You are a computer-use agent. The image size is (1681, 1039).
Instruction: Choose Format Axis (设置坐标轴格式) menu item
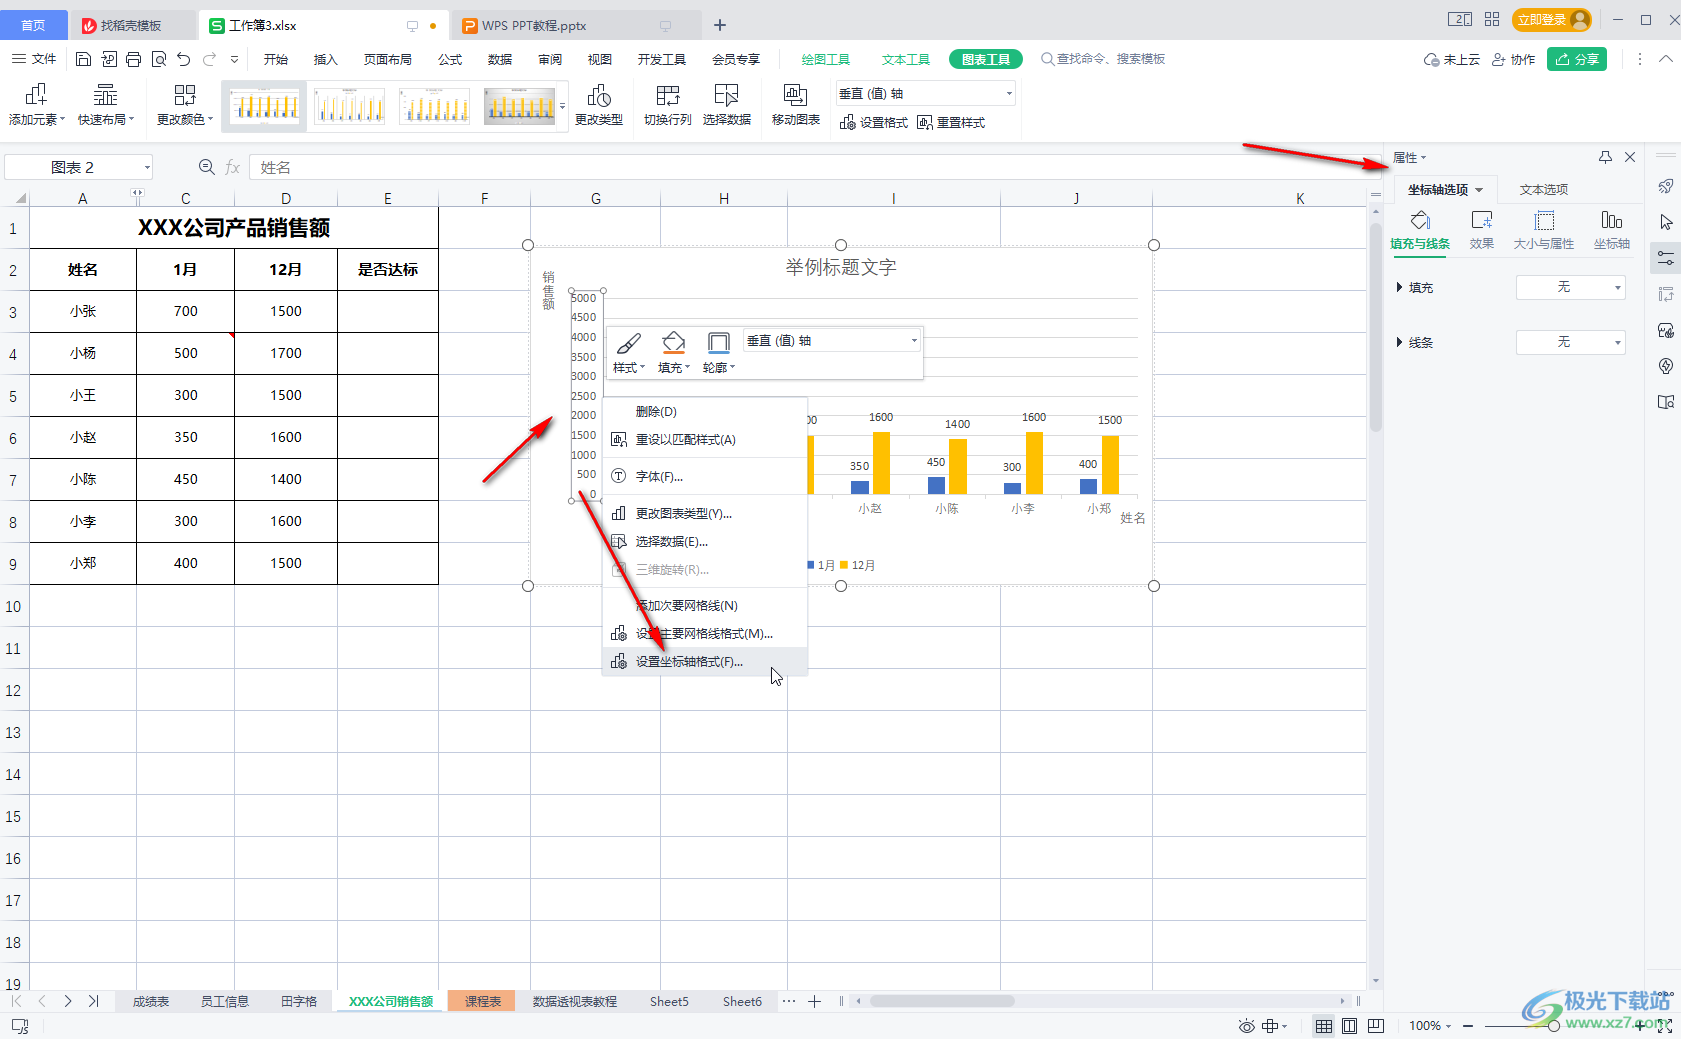[705, 661]
